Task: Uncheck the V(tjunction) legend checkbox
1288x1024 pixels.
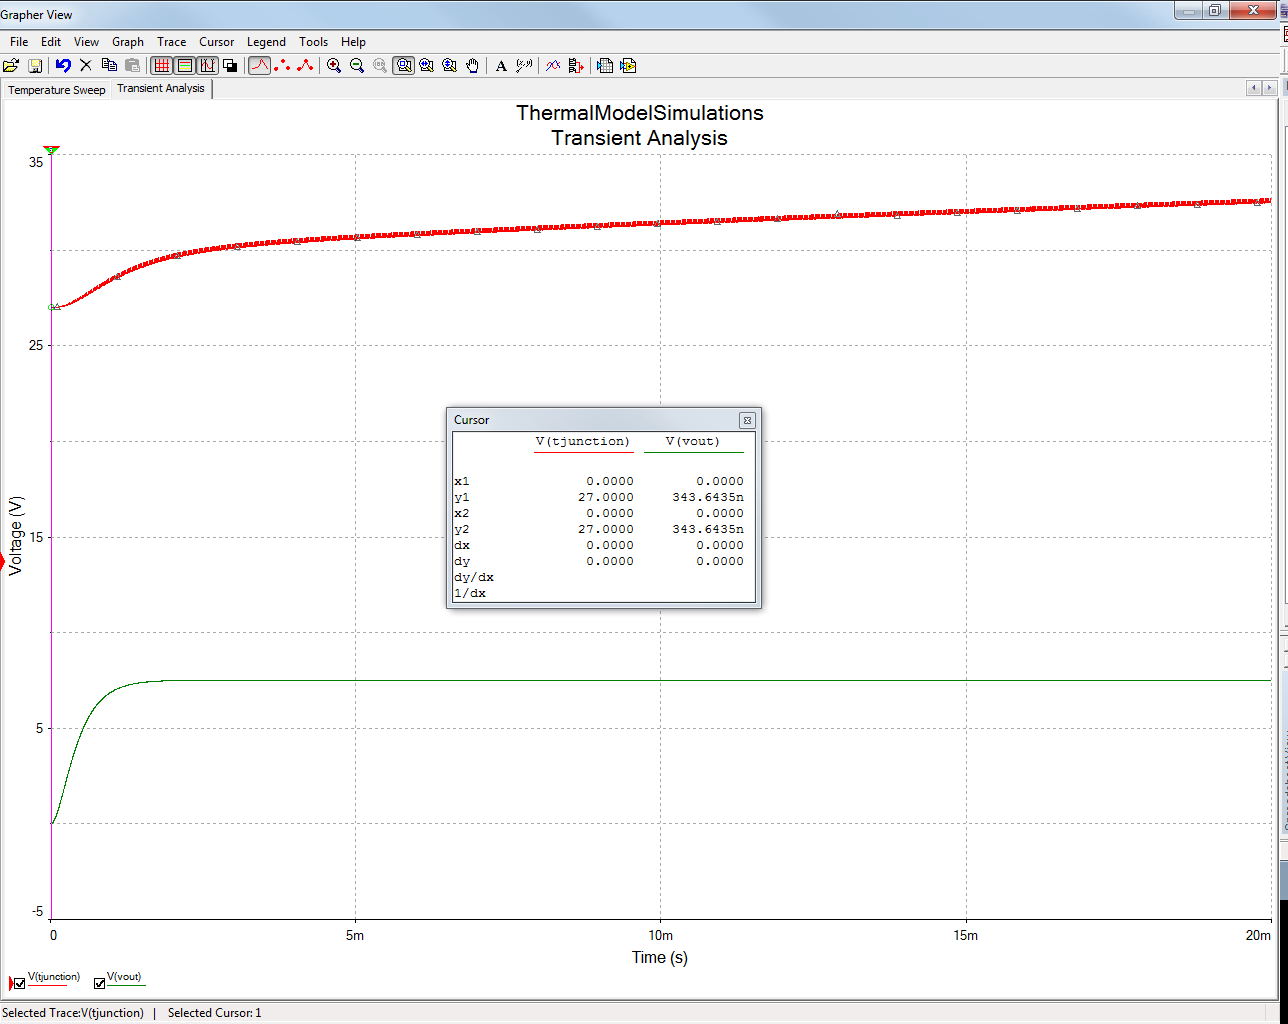Action: tap(19, 984)
